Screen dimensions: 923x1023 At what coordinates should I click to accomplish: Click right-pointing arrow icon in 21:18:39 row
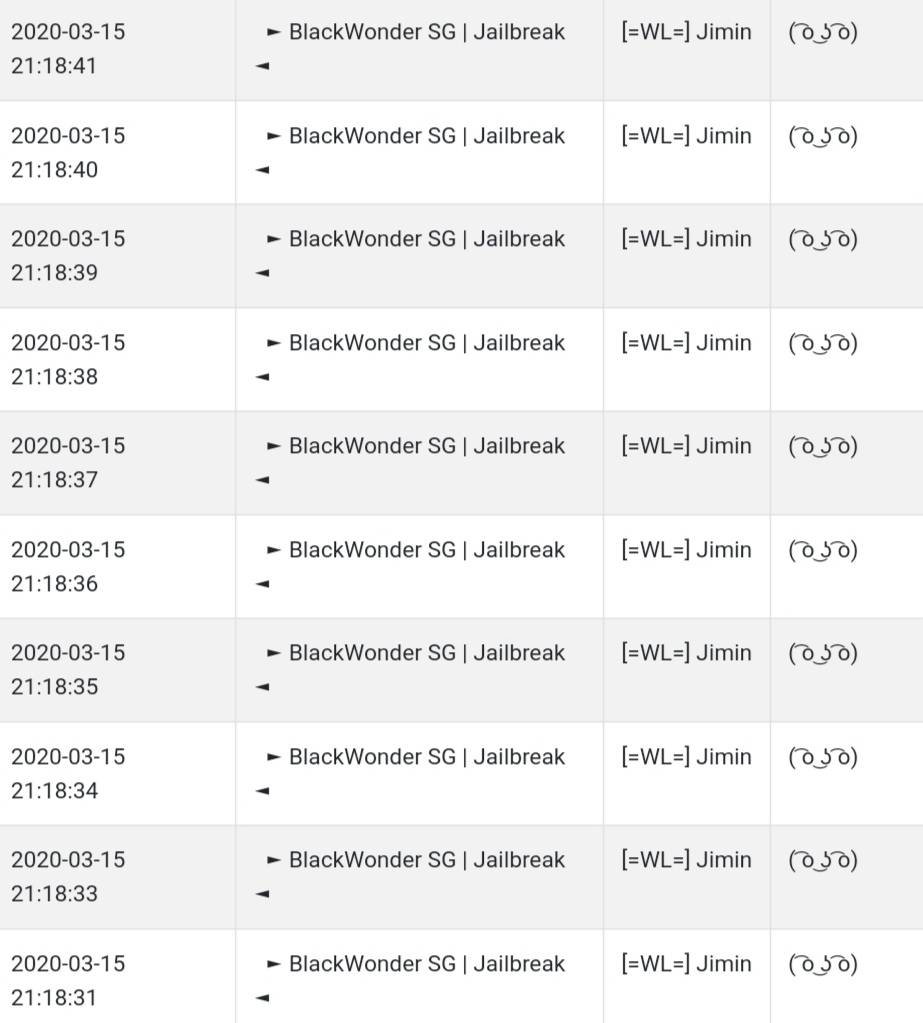[x=274, y=239]
